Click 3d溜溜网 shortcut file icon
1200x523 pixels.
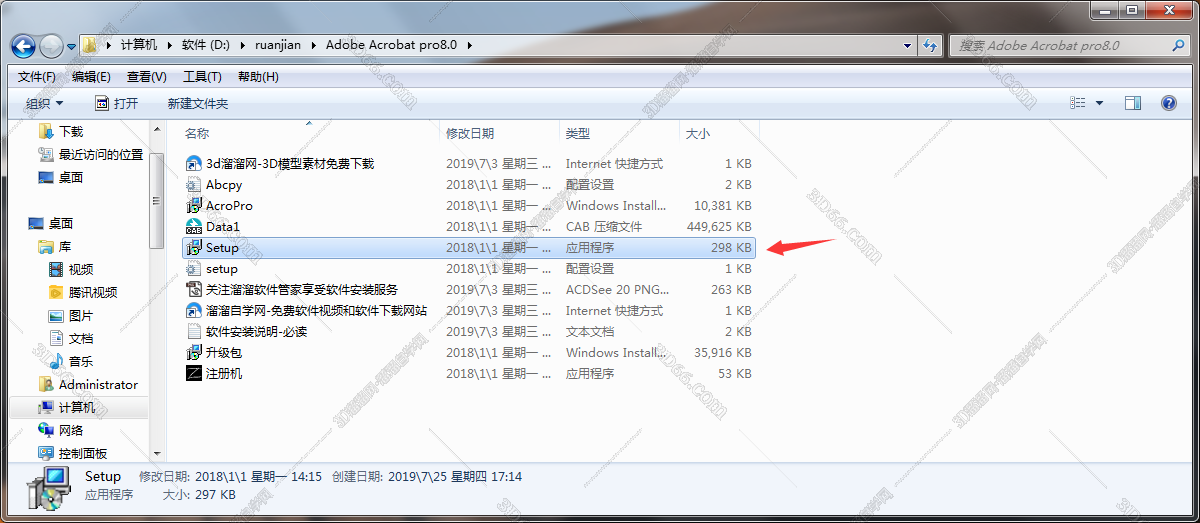pos(194,163)
